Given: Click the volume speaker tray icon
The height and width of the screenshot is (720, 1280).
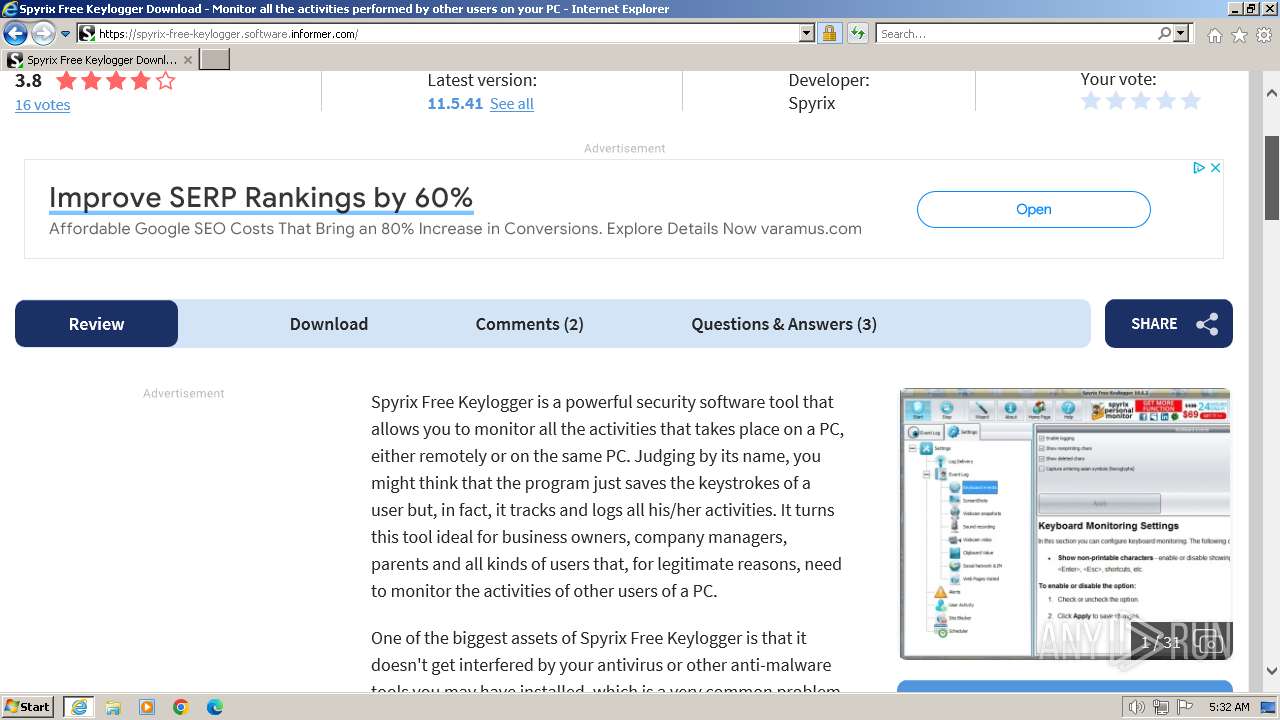Looking at the screenshot, I should (1137, 707).
